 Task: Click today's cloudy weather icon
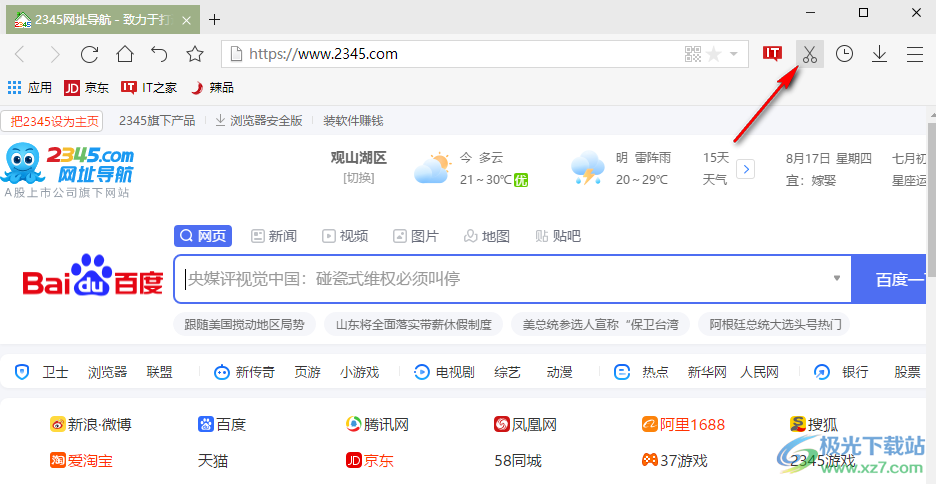click(432, 169)
